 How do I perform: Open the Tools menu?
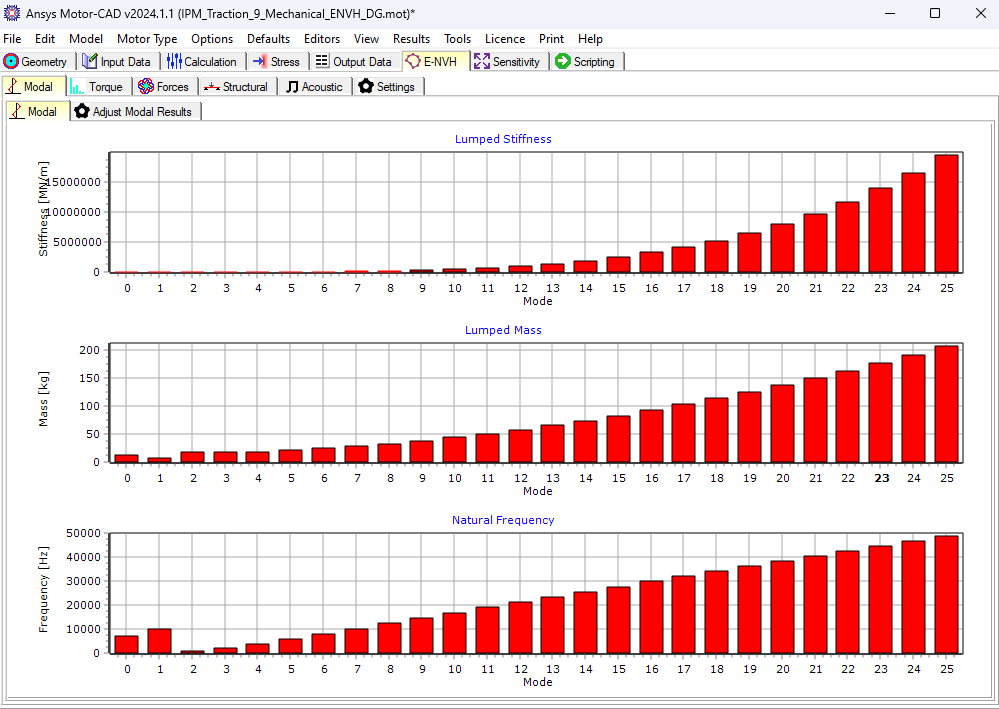tap(457, 39)
